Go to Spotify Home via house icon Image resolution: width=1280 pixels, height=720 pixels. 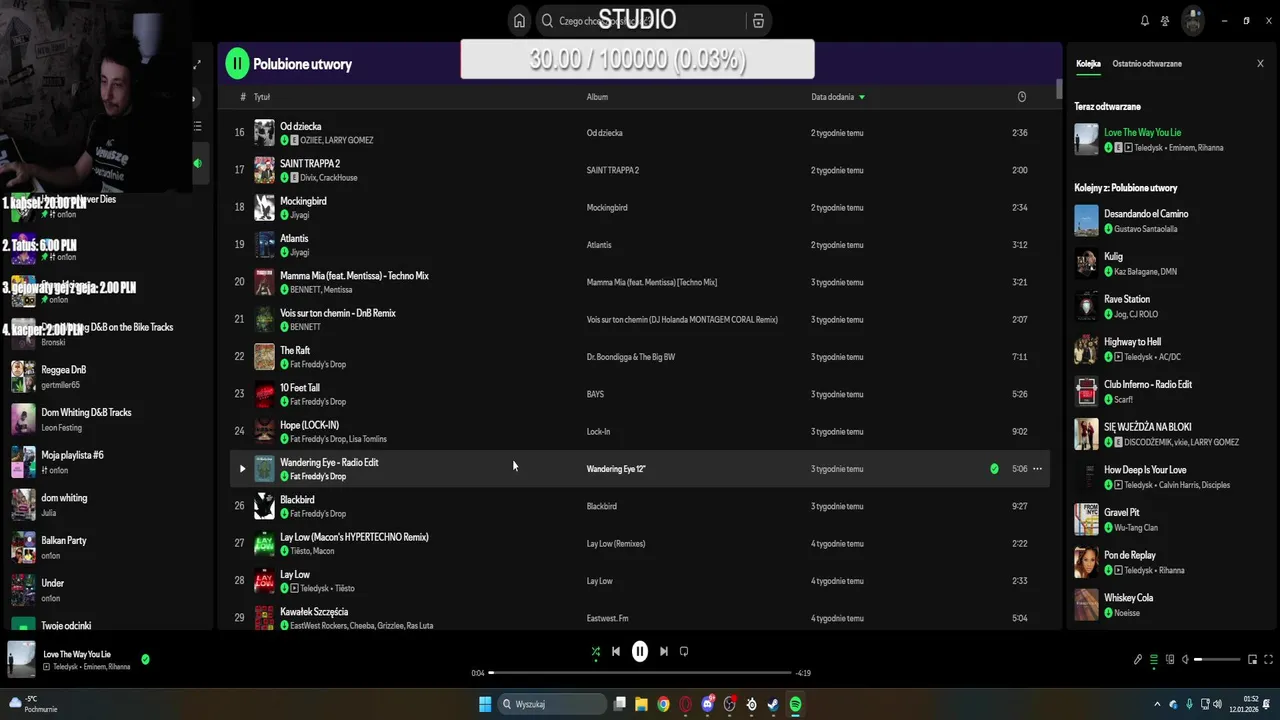click(519, 21)
